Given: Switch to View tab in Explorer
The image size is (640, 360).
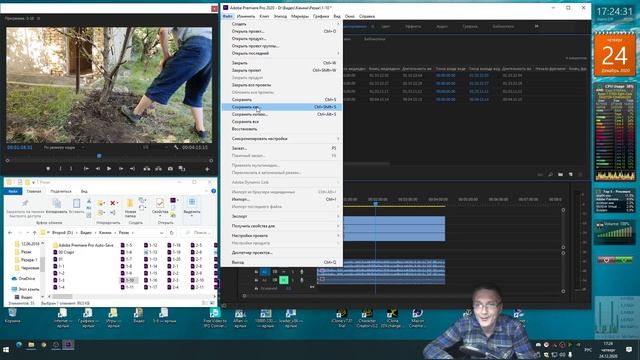Looking at the screenshot, I should click(84, 191).
